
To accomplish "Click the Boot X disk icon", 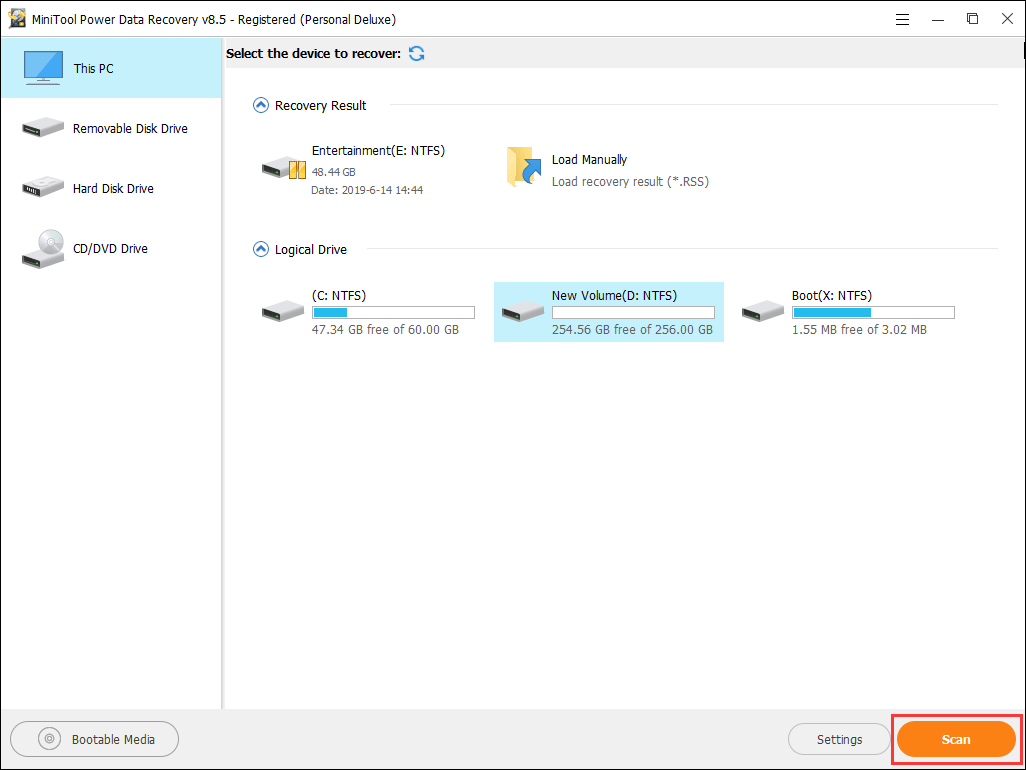I will point(763,311).
